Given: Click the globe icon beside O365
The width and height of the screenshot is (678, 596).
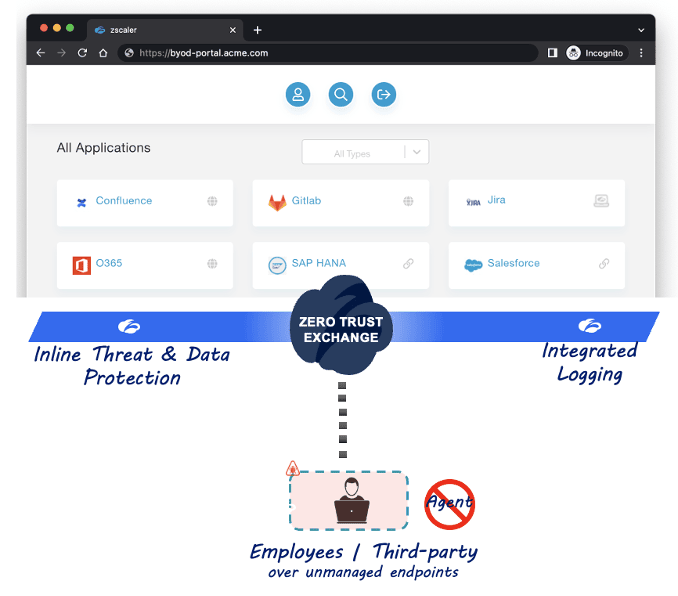Looking at the screenshot, I should coord(212,264).
